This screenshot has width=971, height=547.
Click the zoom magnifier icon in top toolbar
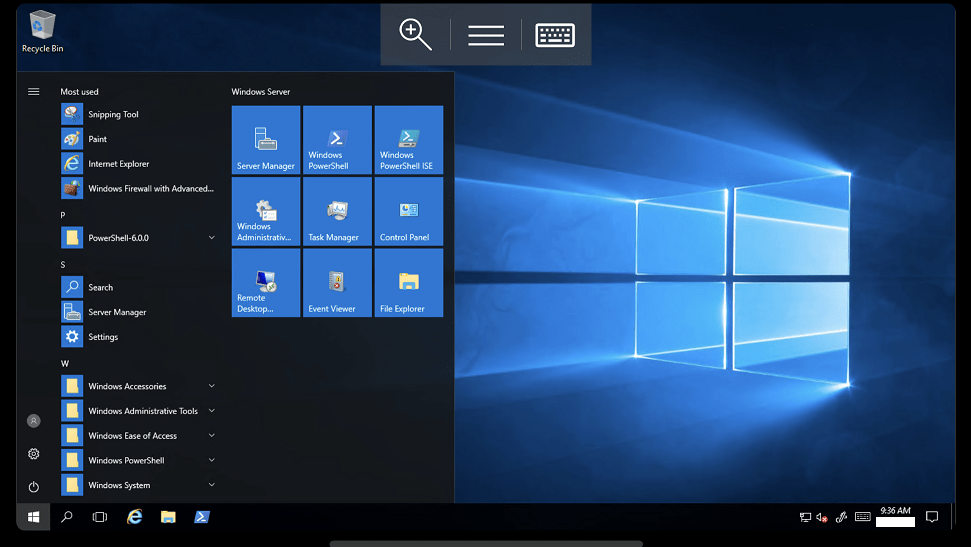(415, 34)
